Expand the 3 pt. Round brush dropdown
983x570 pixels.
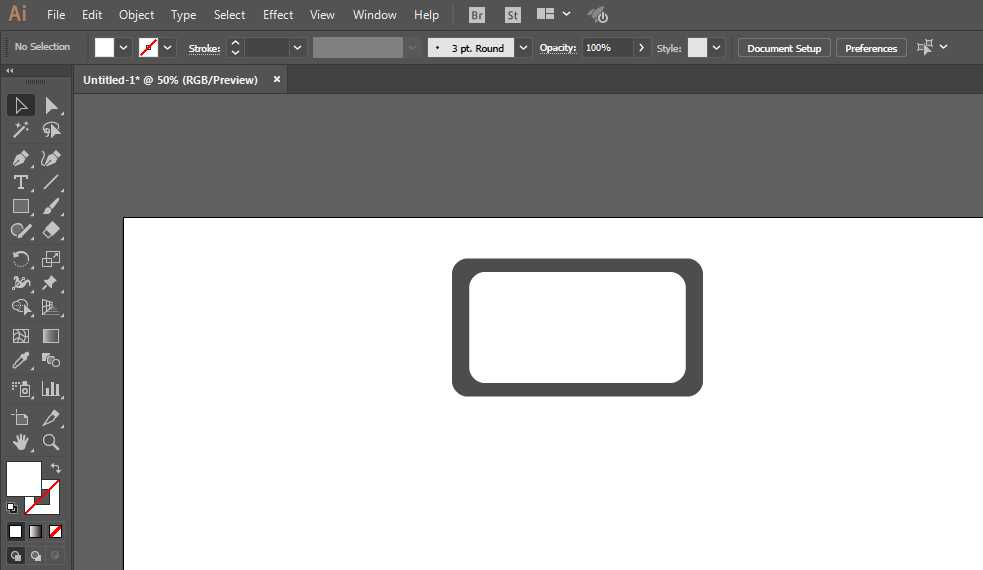(x=523, y=48)
